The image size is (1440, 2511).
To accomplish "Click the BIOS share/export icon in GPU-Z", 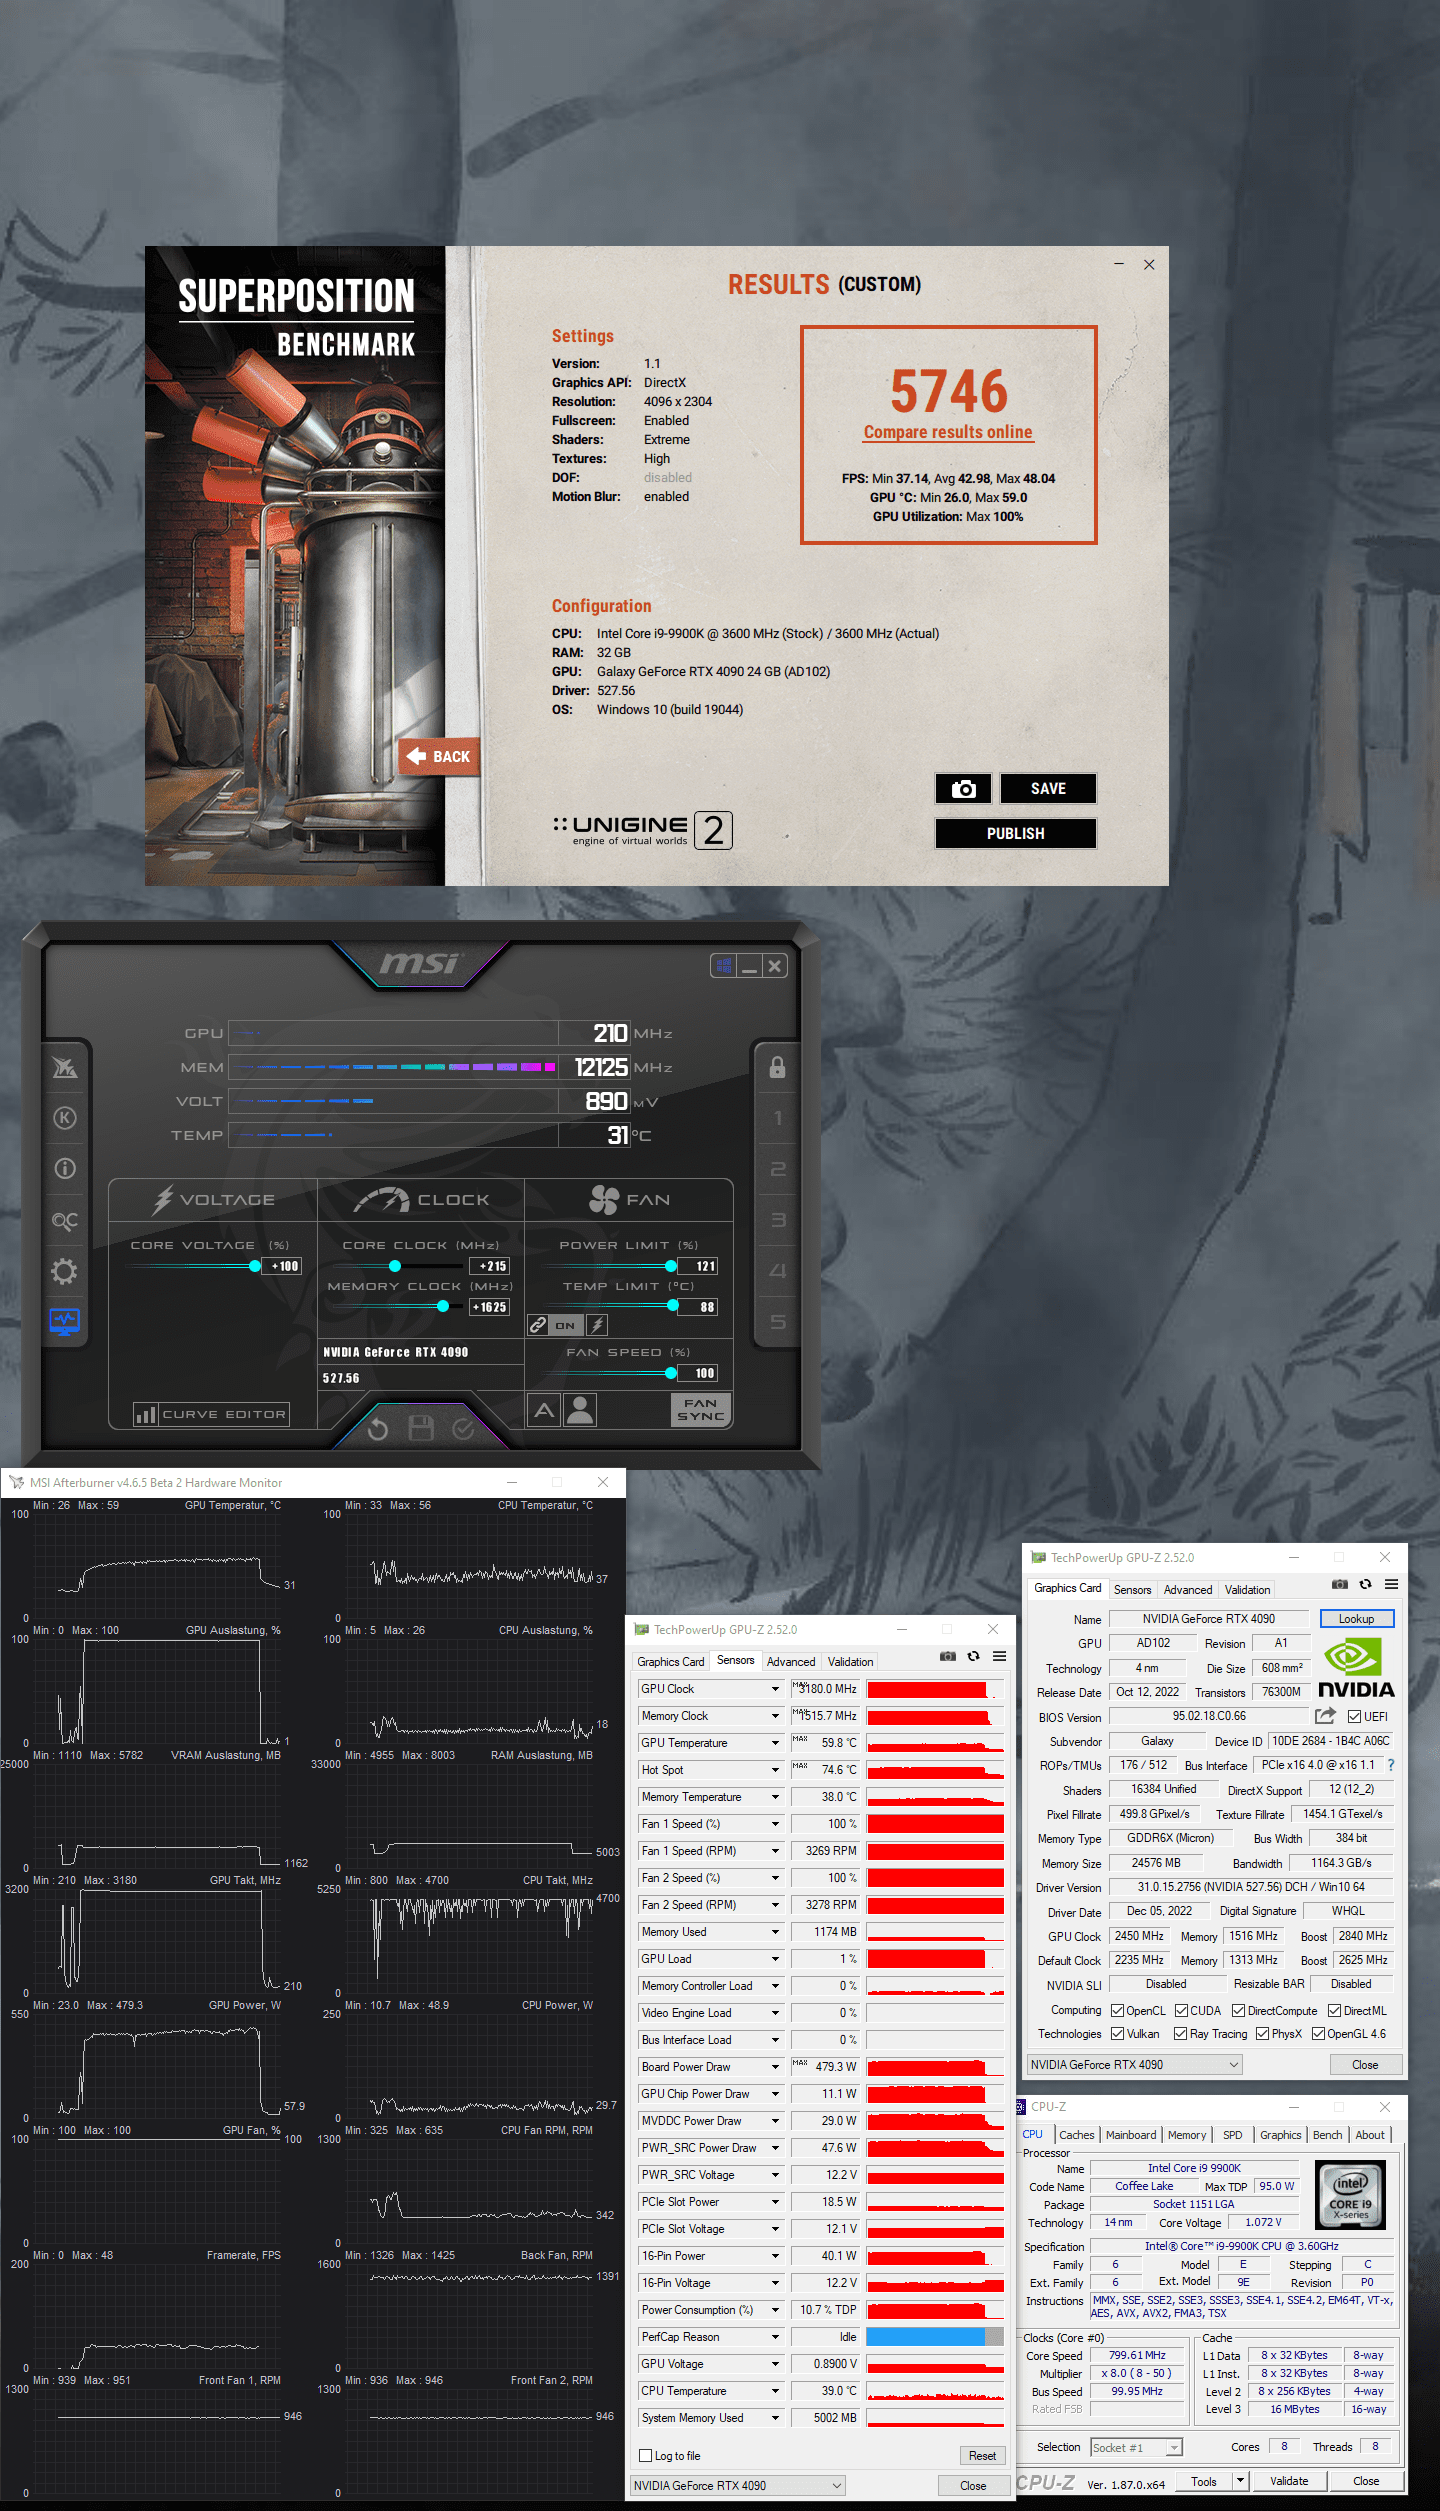I will point(1325,1716).
